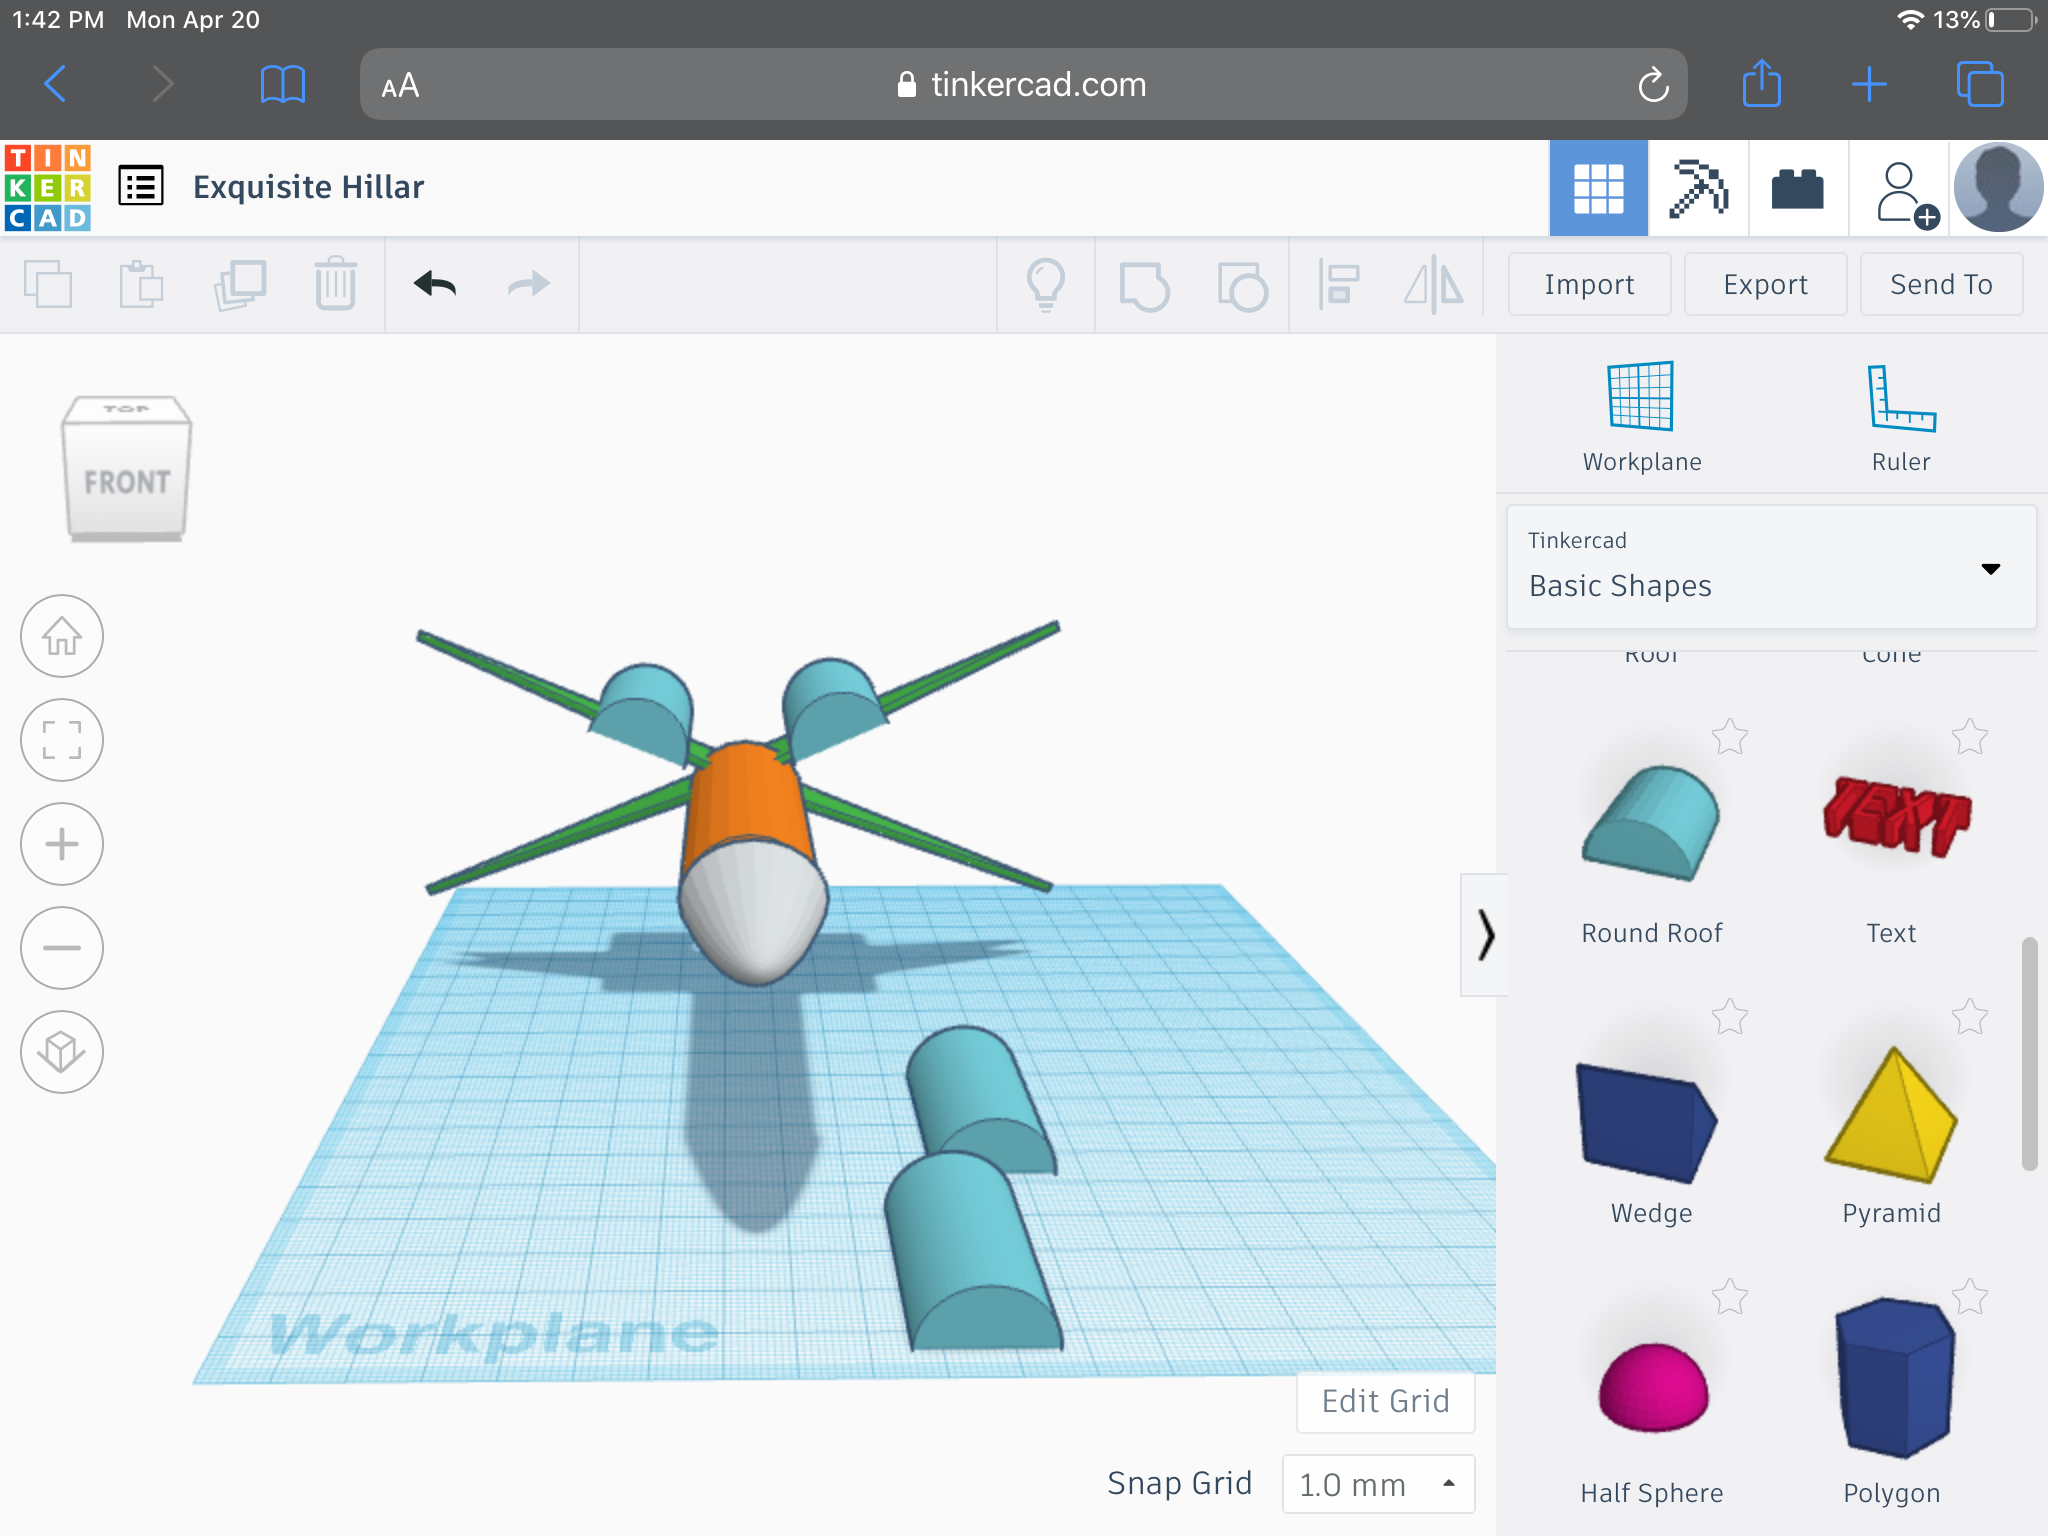Open Safari reader text size AA menu
Image resolution: width=2048 pixels, height=1536 pixels.
(x=400, y=86)
